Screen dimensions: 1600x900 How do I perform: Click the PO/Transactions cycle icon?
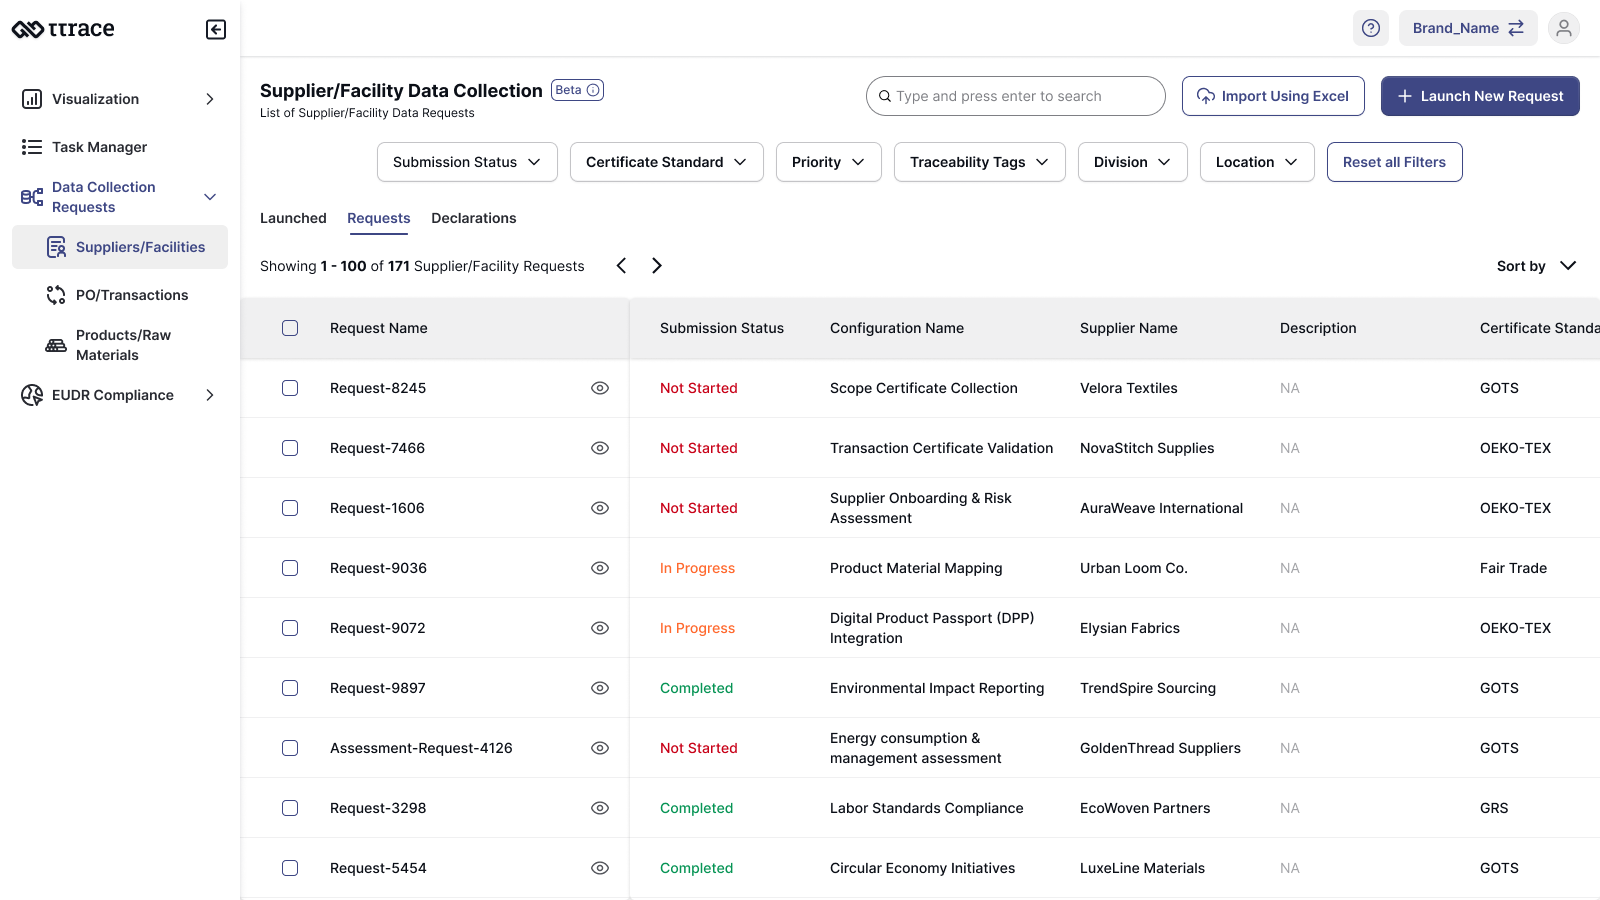coord(56,295)
